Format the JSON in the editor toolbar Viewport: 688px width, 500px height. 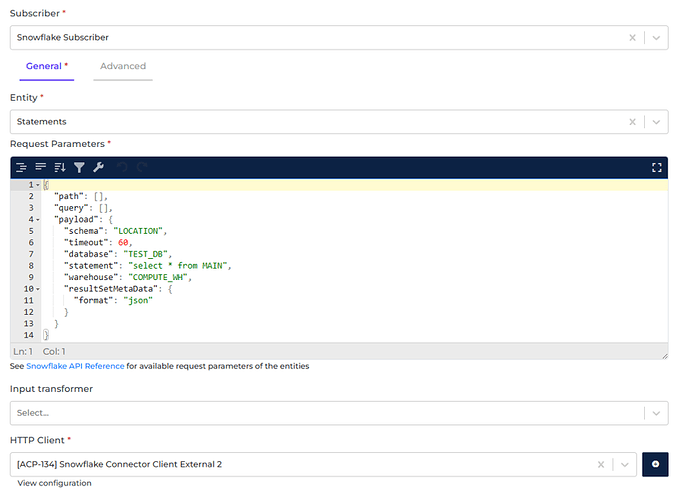click(x=21, y=167)
